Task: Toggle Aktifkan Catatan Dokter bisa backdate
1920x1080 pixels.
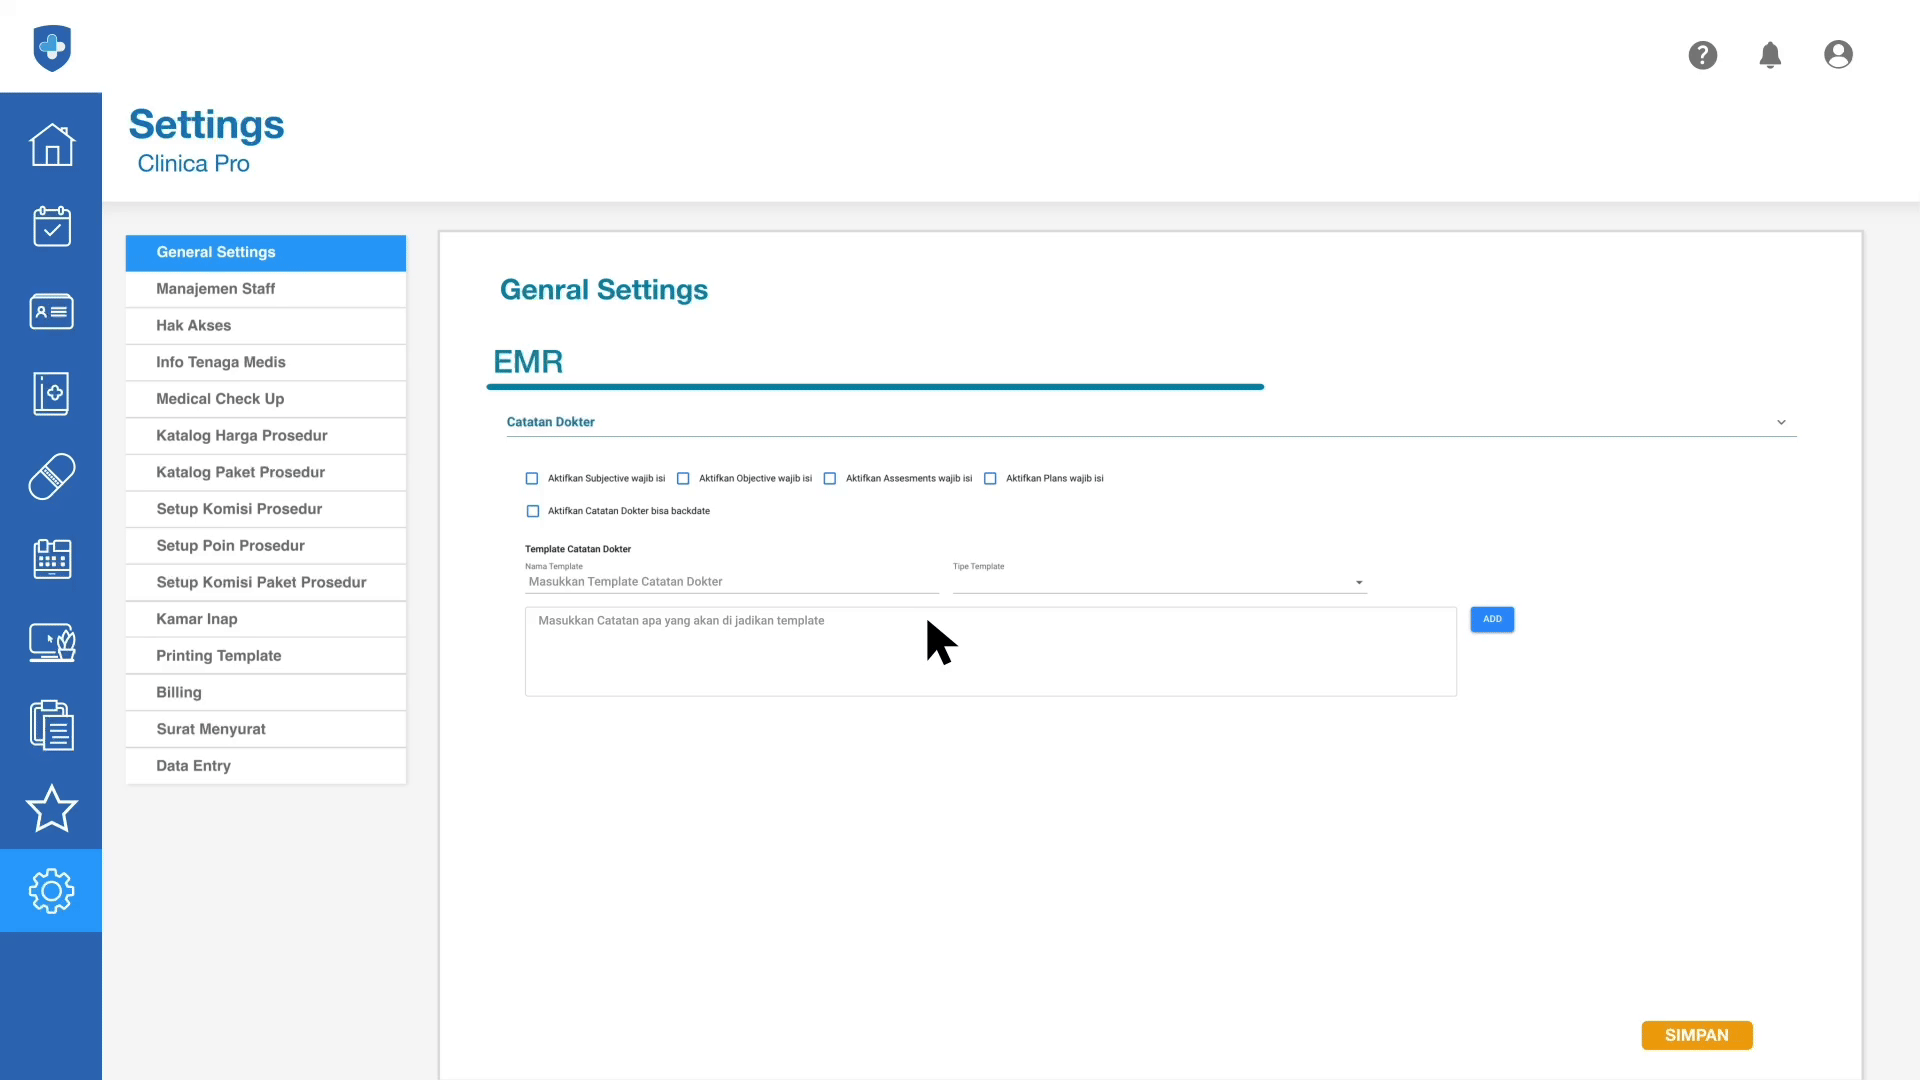Action: click(x=533, y=511)
